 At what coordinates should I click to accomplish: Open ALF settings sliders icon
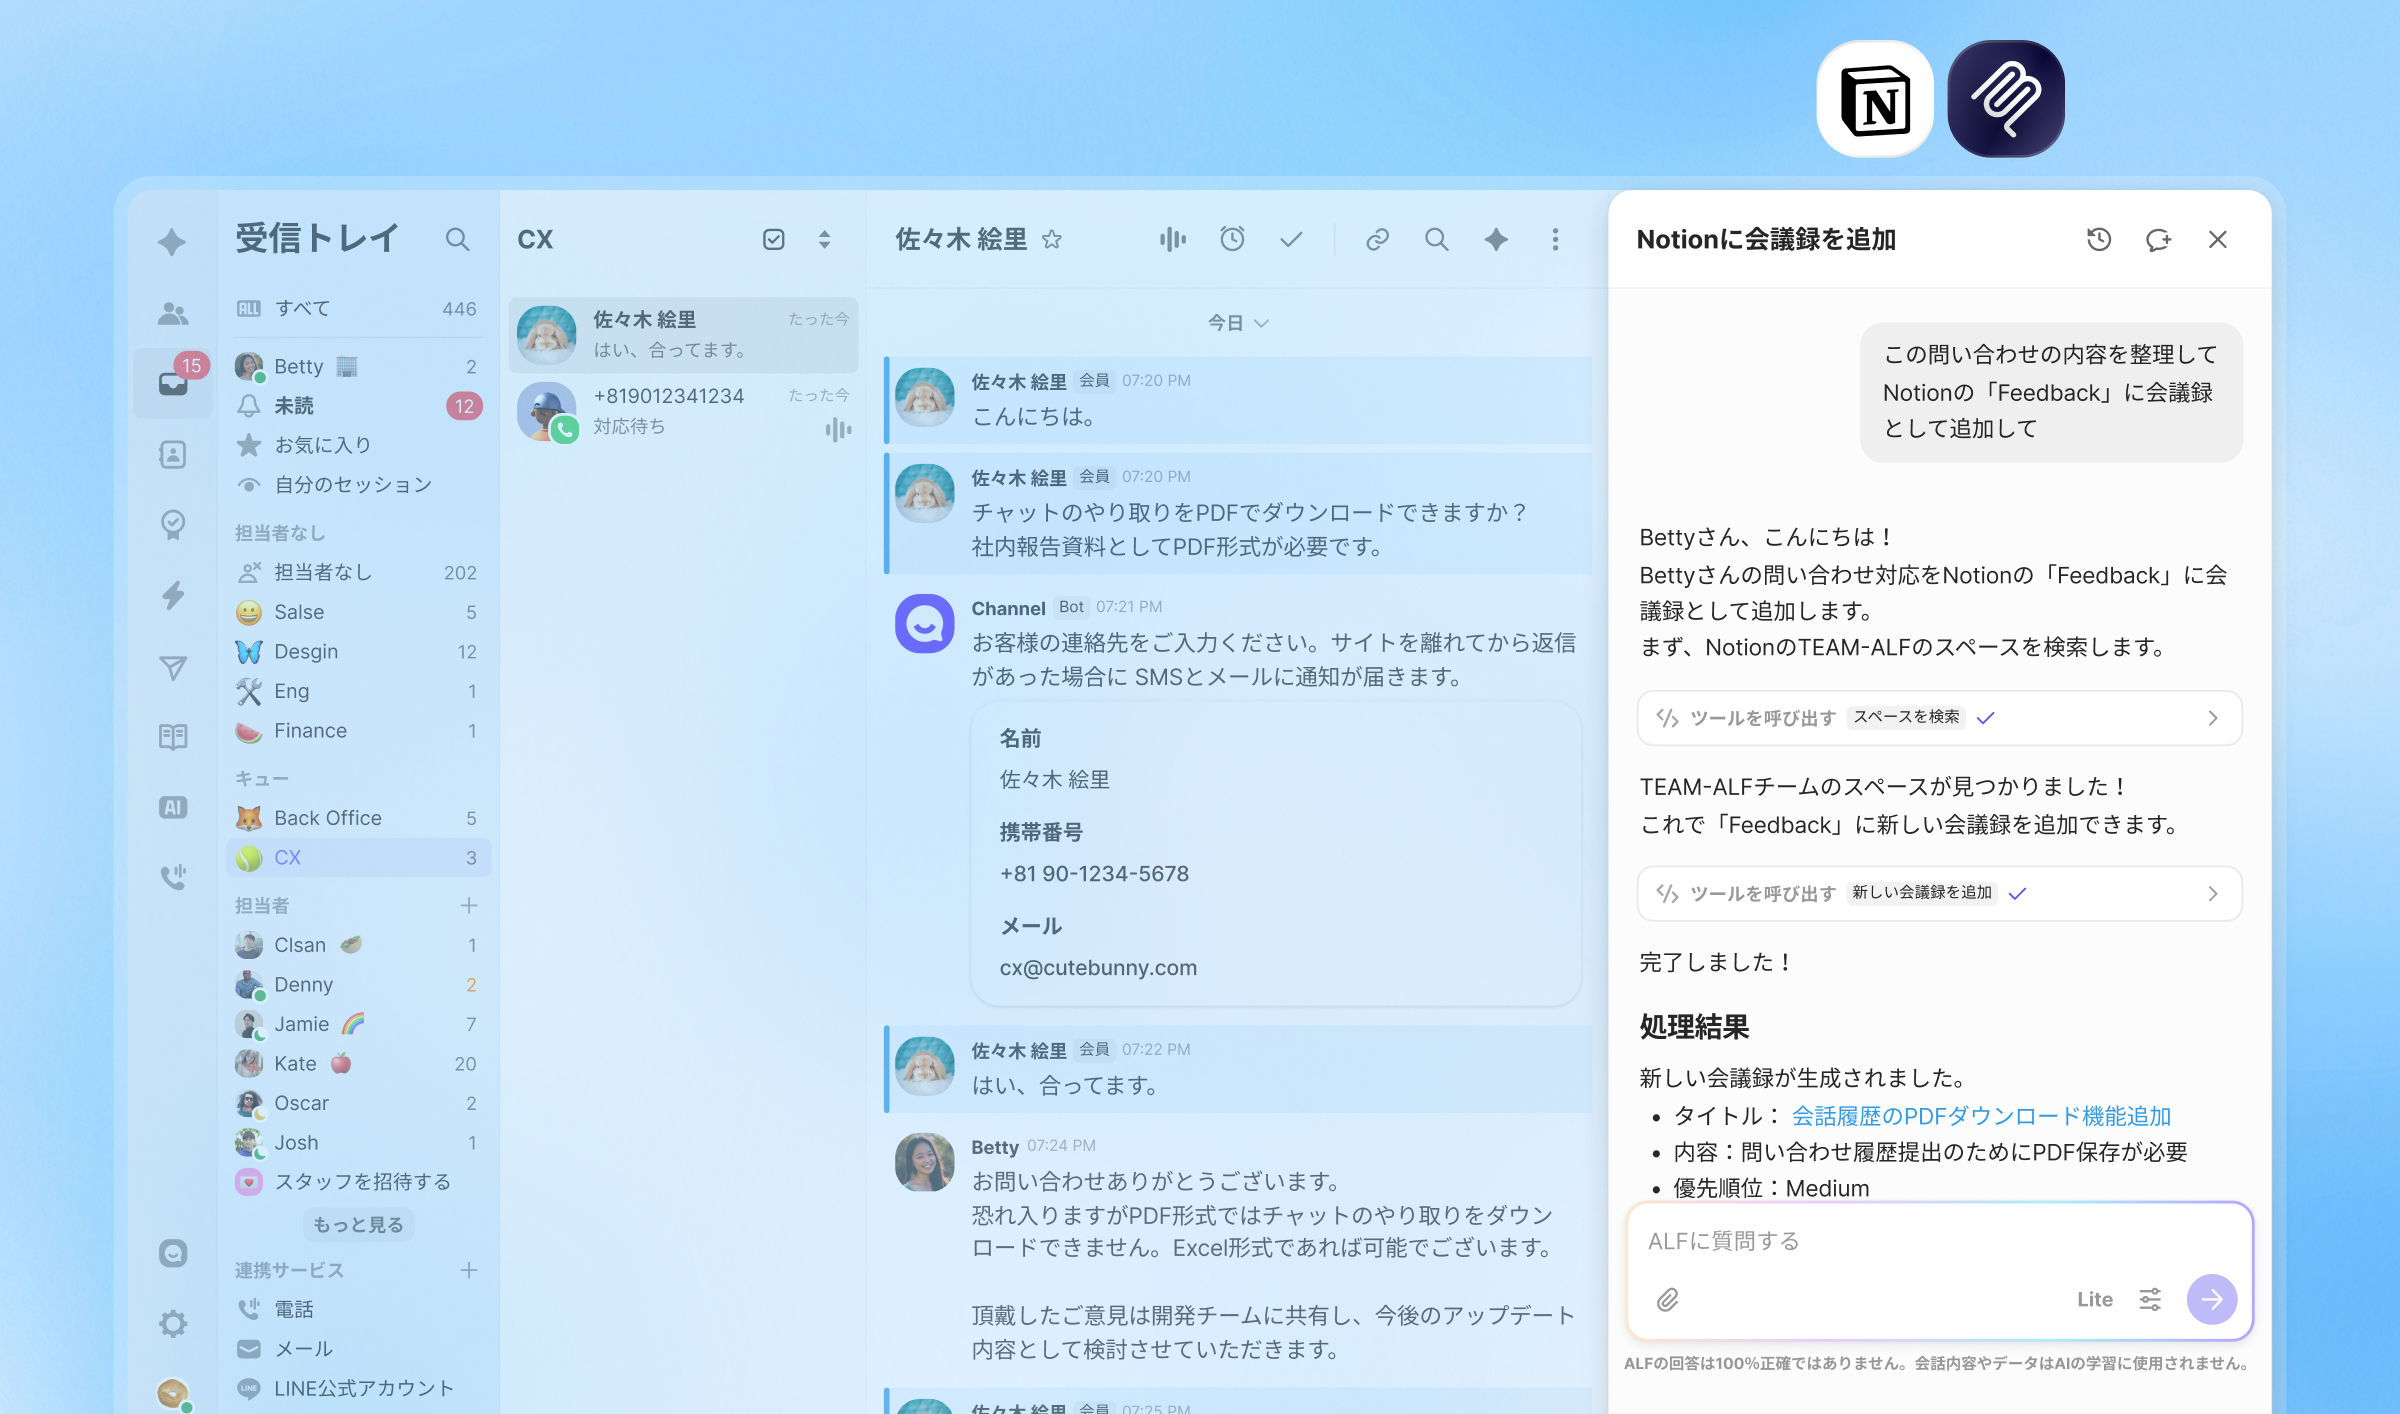click(x=2150, y=1299)
